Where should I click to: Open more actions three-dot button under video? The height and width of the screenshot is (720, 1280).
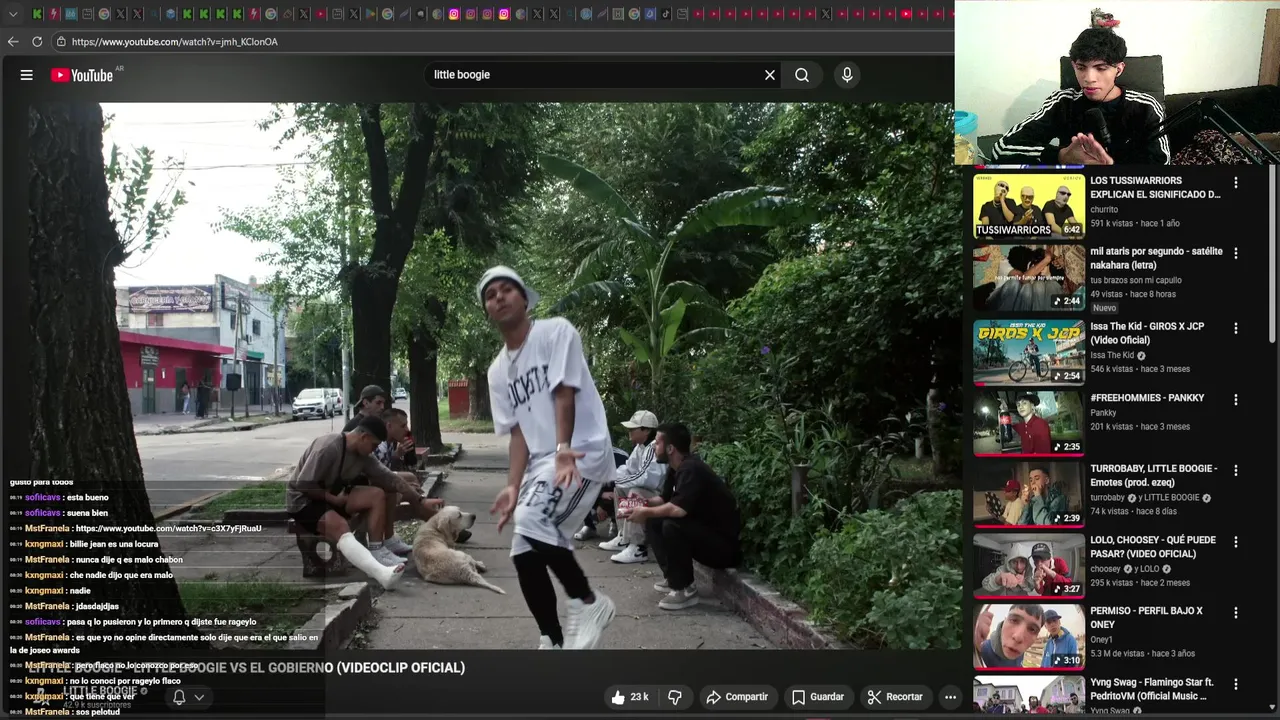point(951,697)
